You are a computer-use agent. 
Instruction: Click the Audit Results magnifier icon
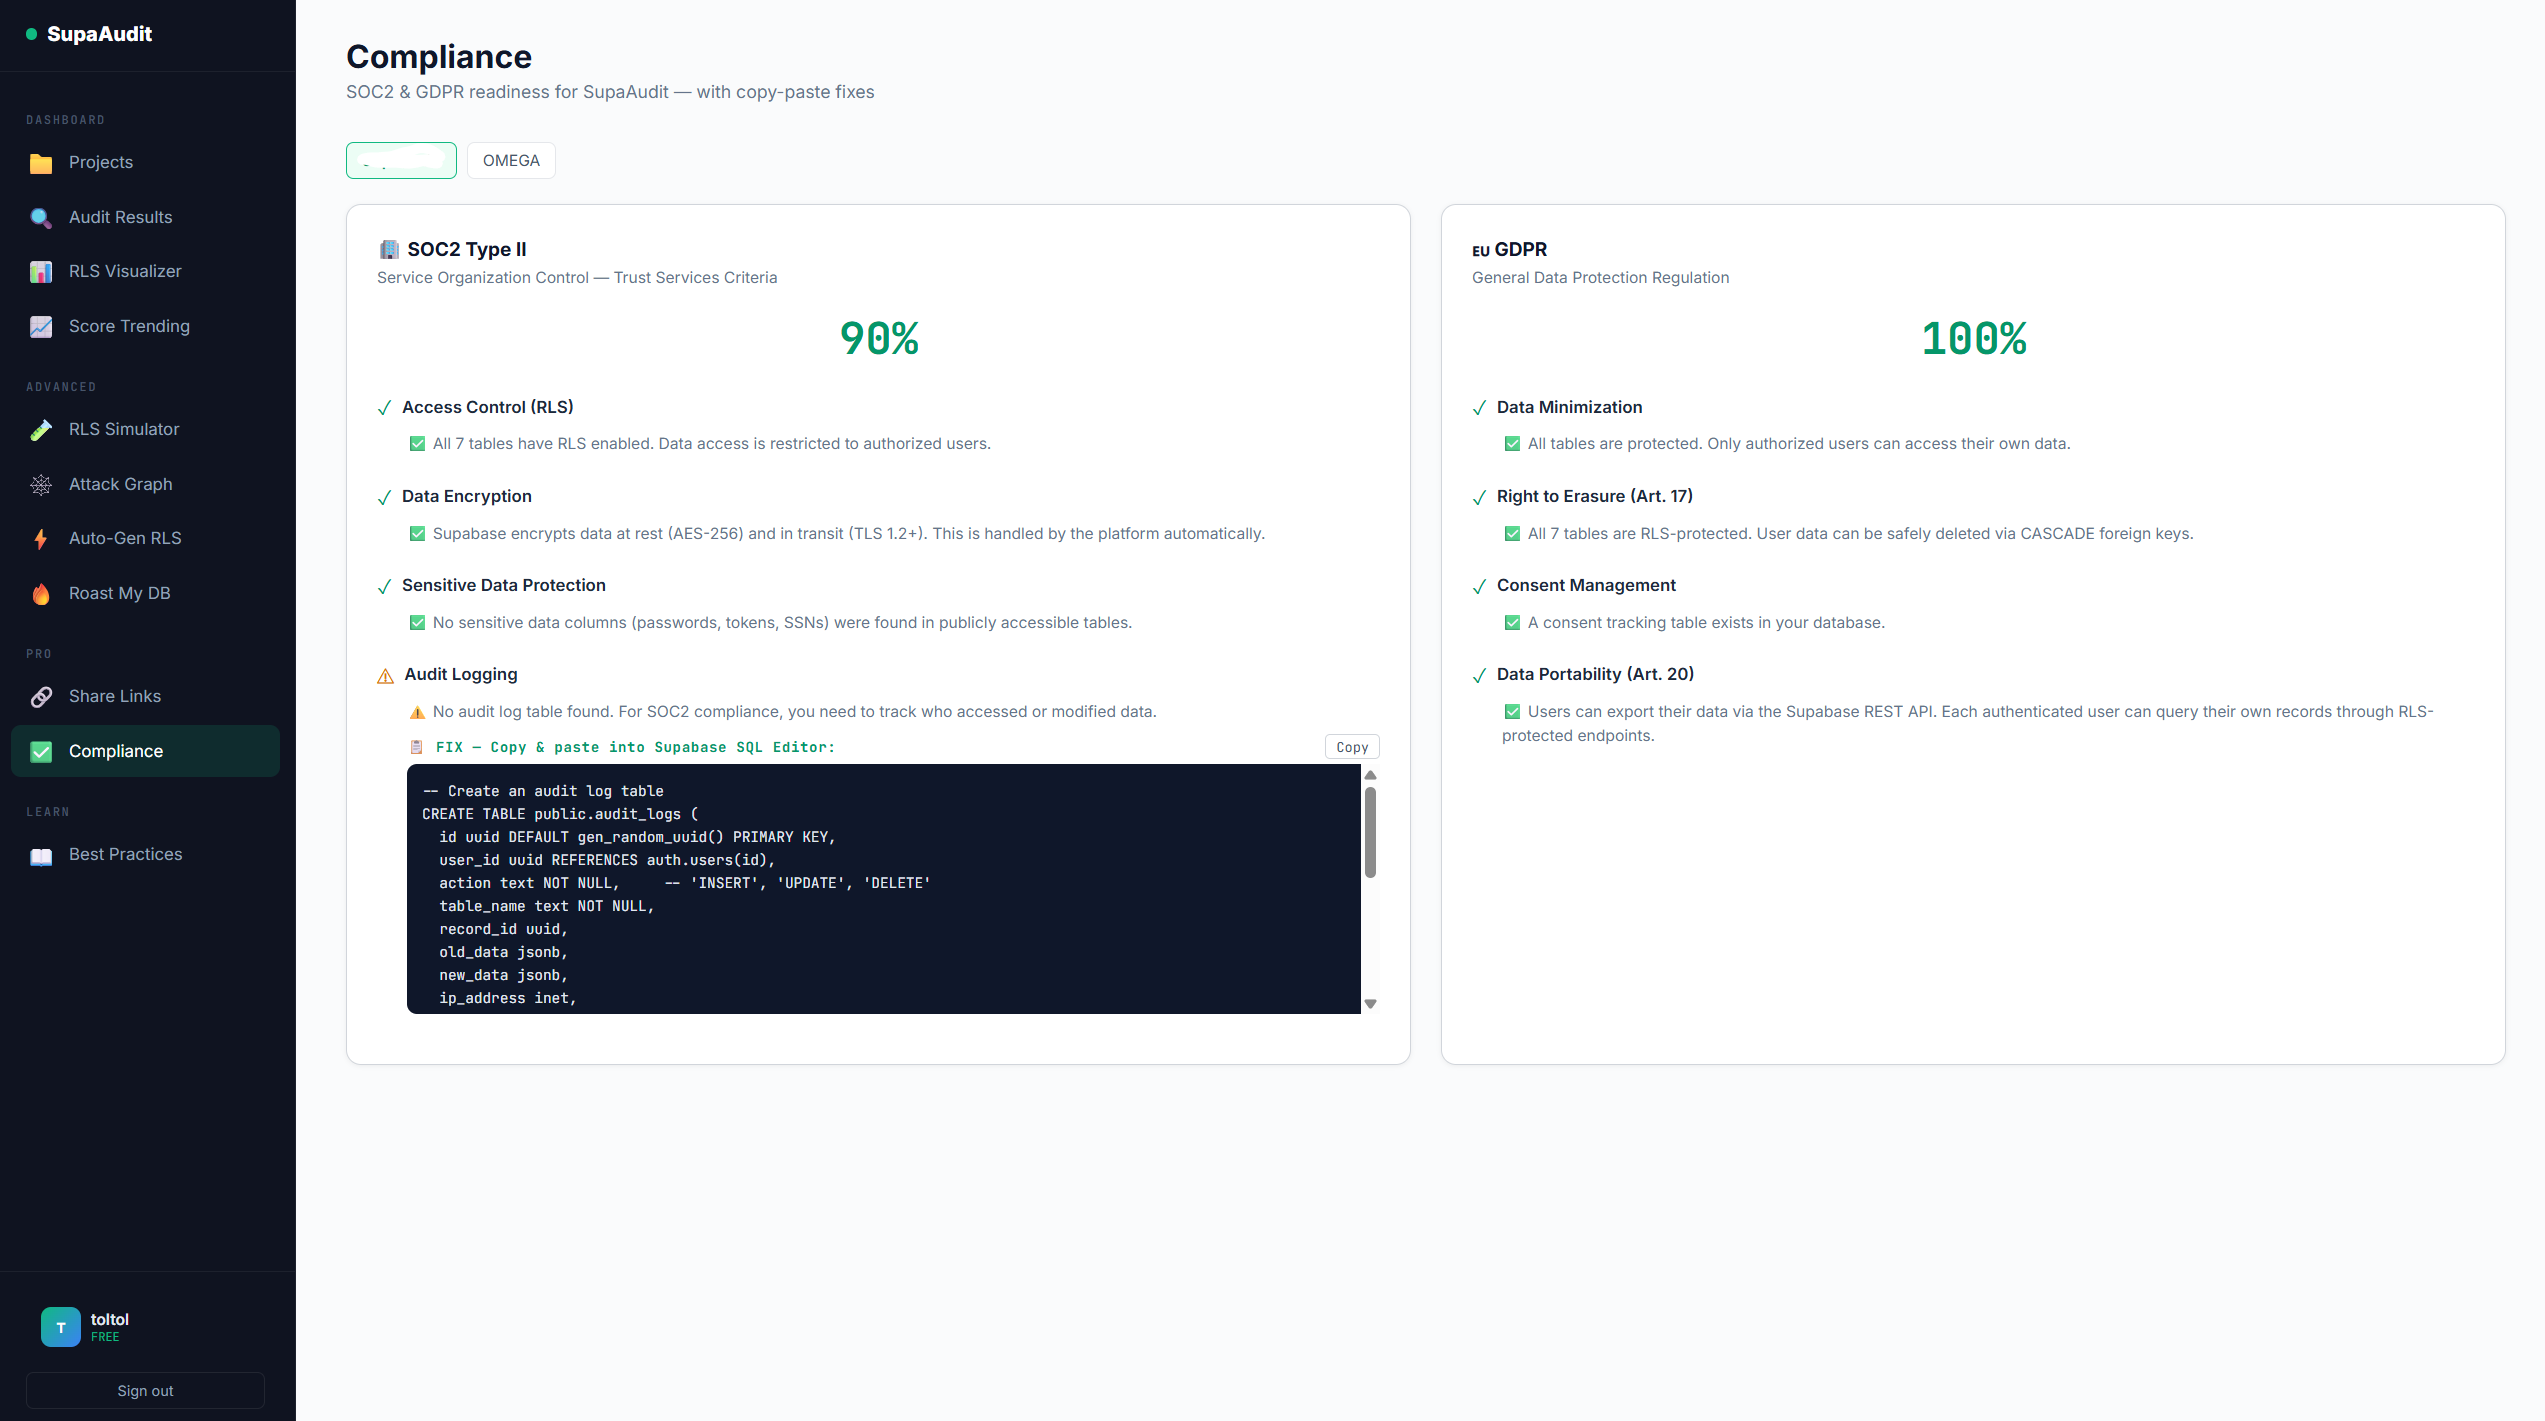(41, 218)
